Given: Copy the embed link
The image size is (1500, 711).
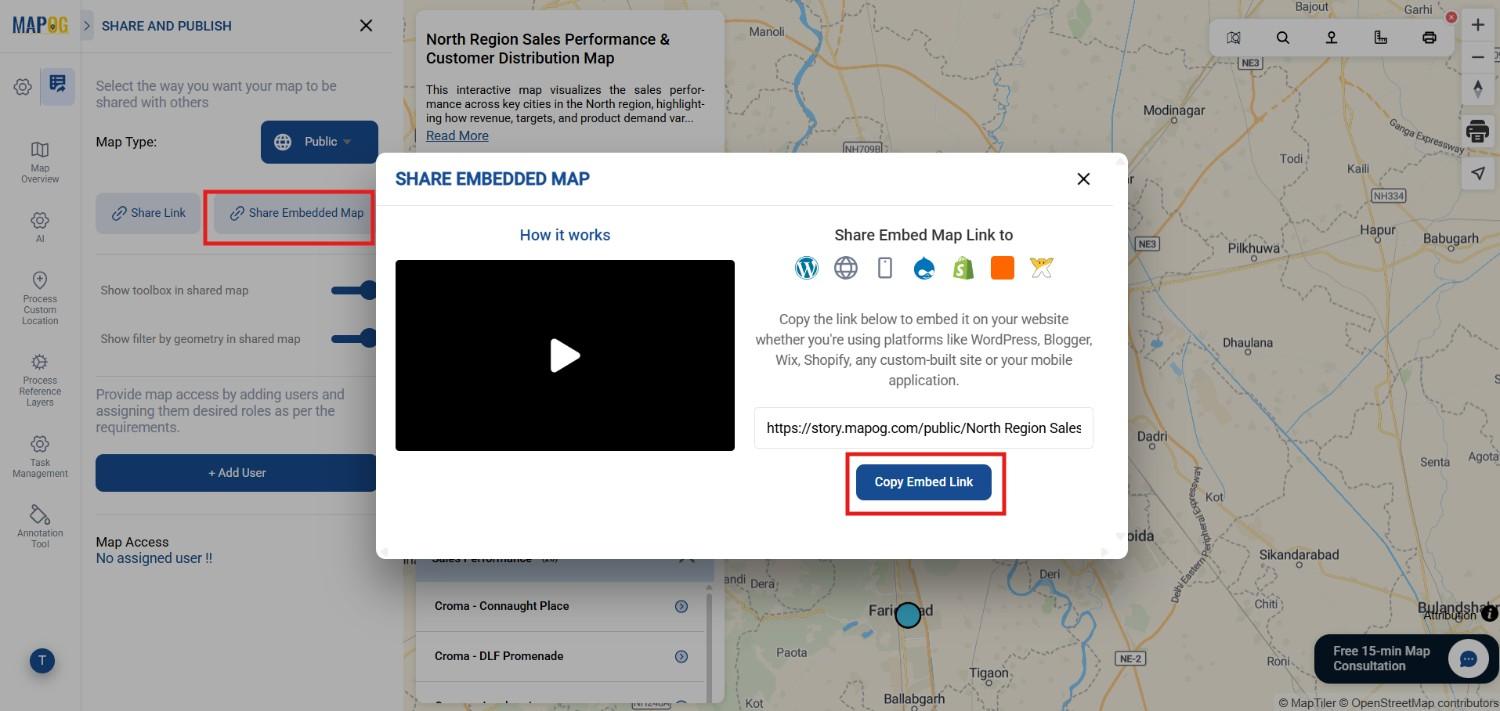Looking at the screenshot, I should coord(924,482).
